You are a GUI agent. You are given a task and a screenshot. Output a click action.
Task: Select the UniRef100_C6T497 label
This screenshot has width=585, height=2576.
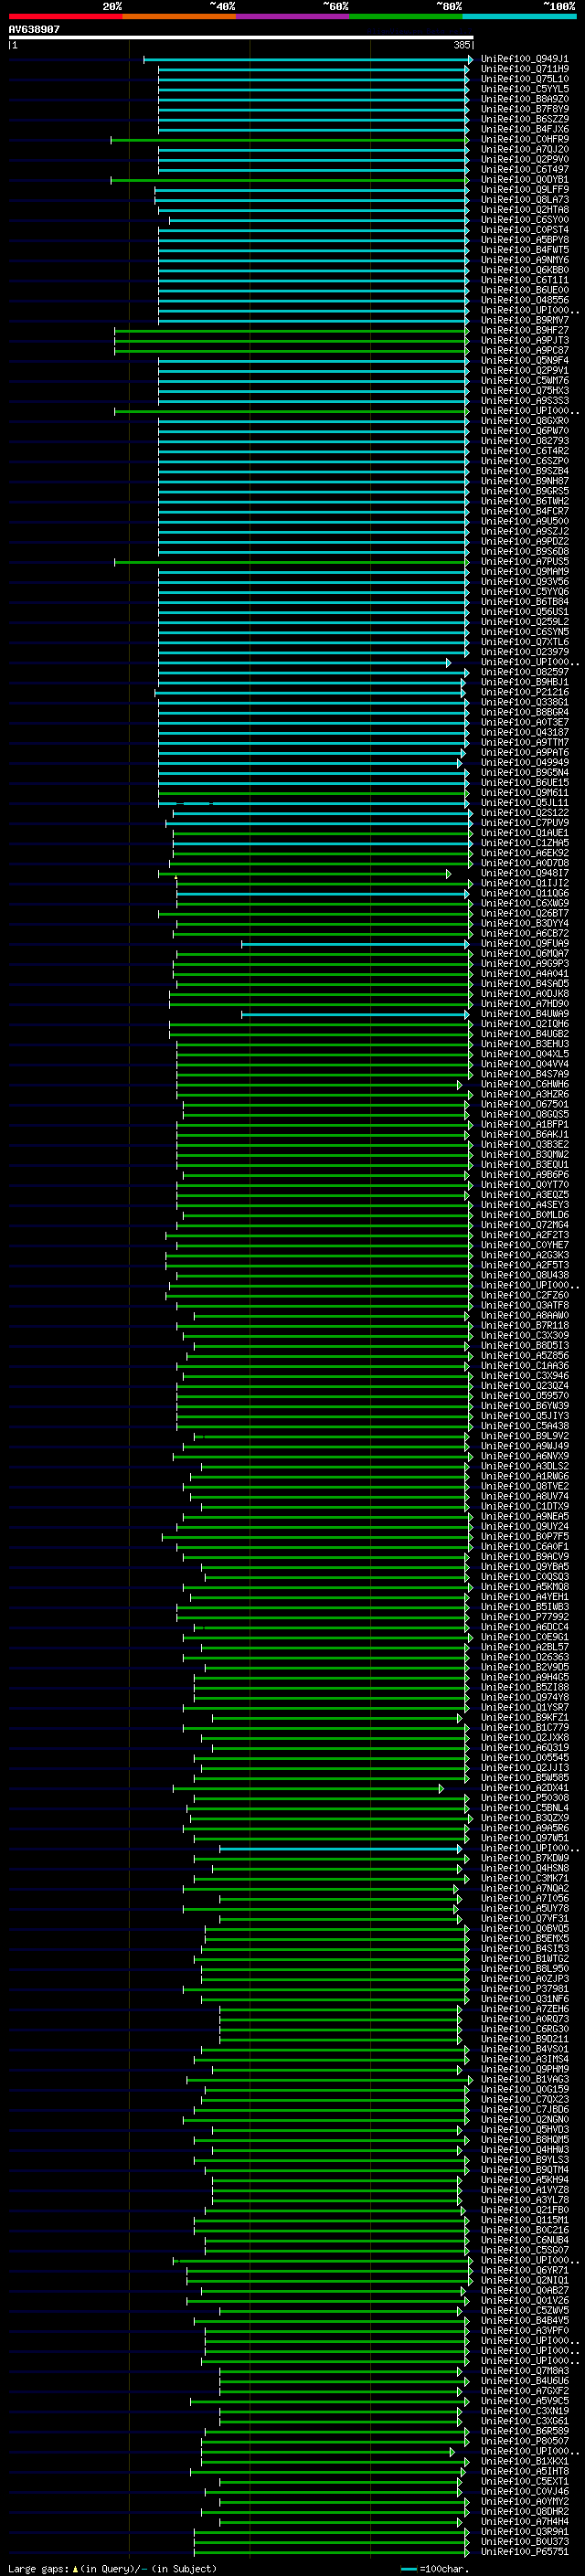click(x=525, y=170)
